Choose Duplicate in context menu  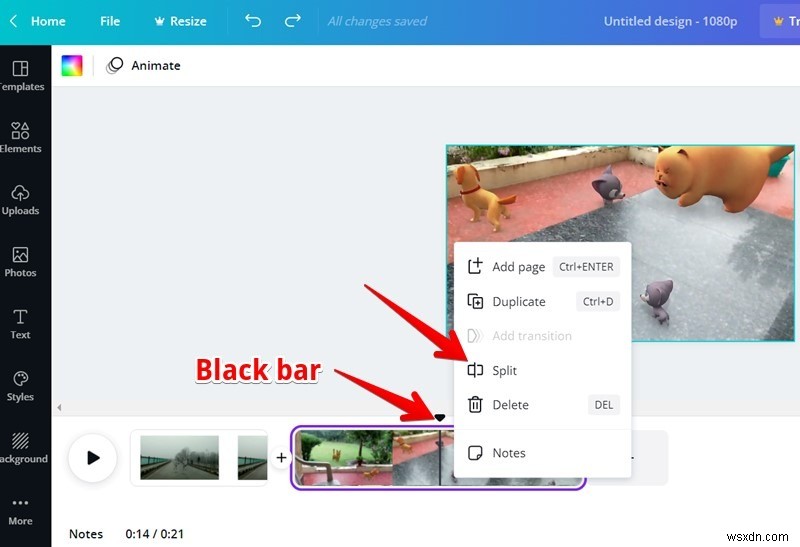coord(543,302)
